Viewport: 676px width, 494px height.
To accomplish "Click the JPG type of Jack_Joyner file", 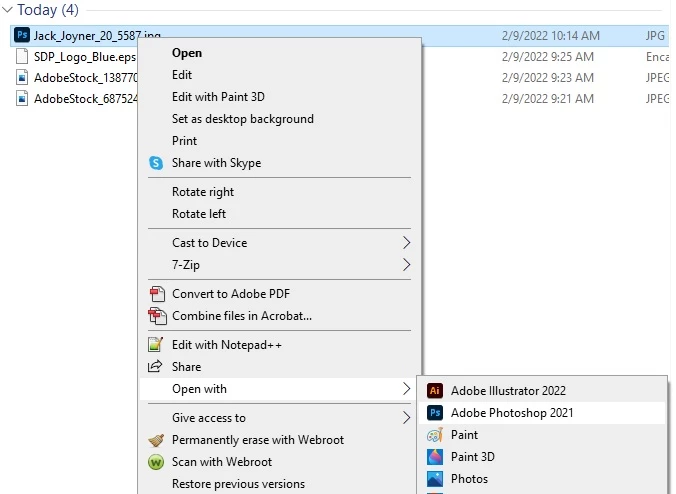I will click(655, 35).
